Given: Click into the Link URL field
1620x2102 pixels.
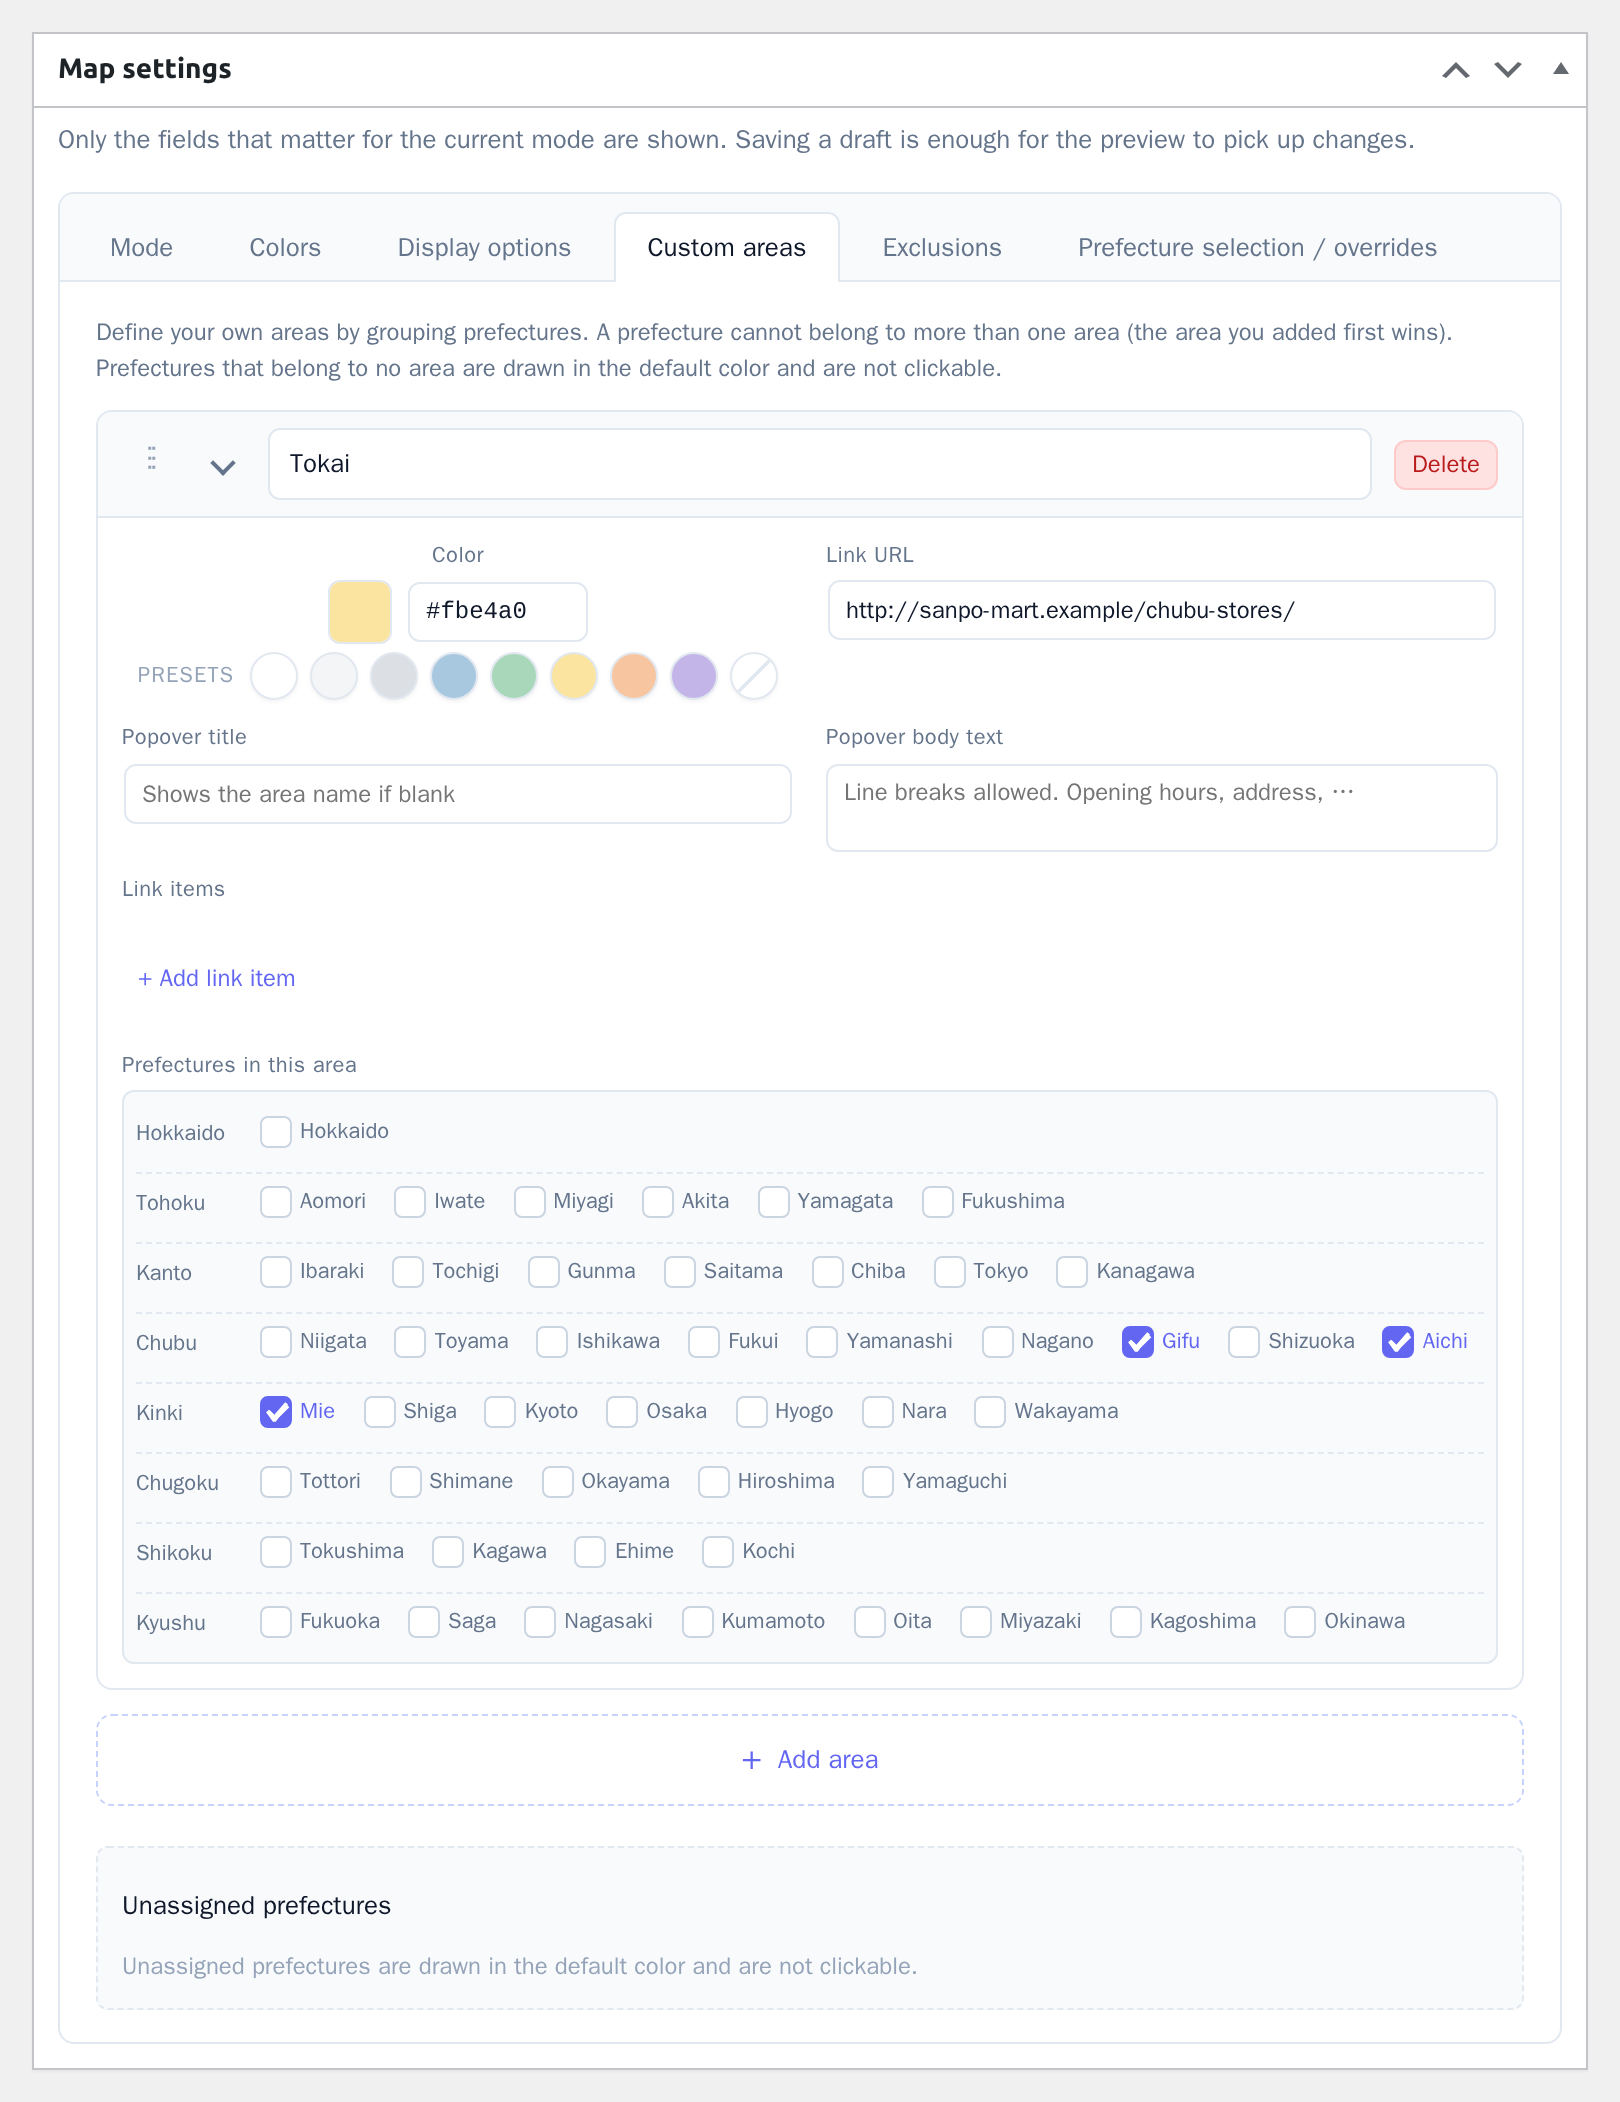Looking at the screenshot, I should pyautogui.click(x=1161, y=610).
